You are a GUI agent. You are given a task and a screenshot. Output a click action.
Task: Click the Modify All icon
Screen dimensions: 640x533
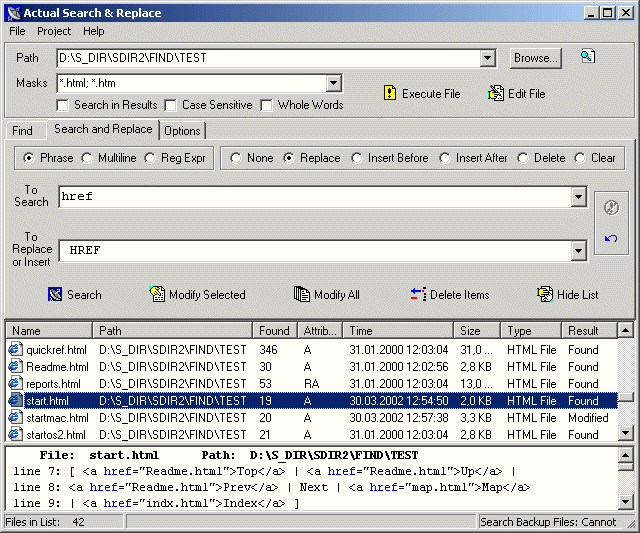click(302, 294)
